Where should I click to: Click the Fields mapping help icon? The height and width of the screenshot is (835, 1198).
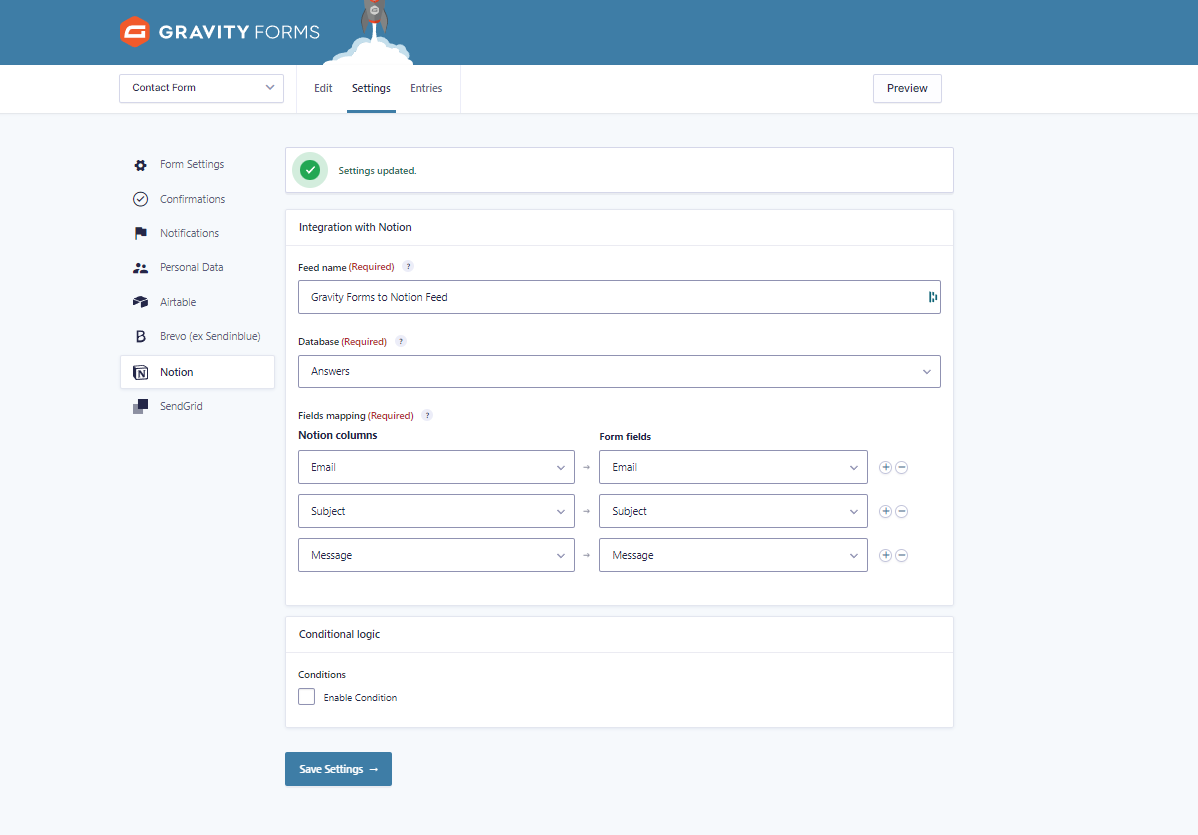pos(428,416)
